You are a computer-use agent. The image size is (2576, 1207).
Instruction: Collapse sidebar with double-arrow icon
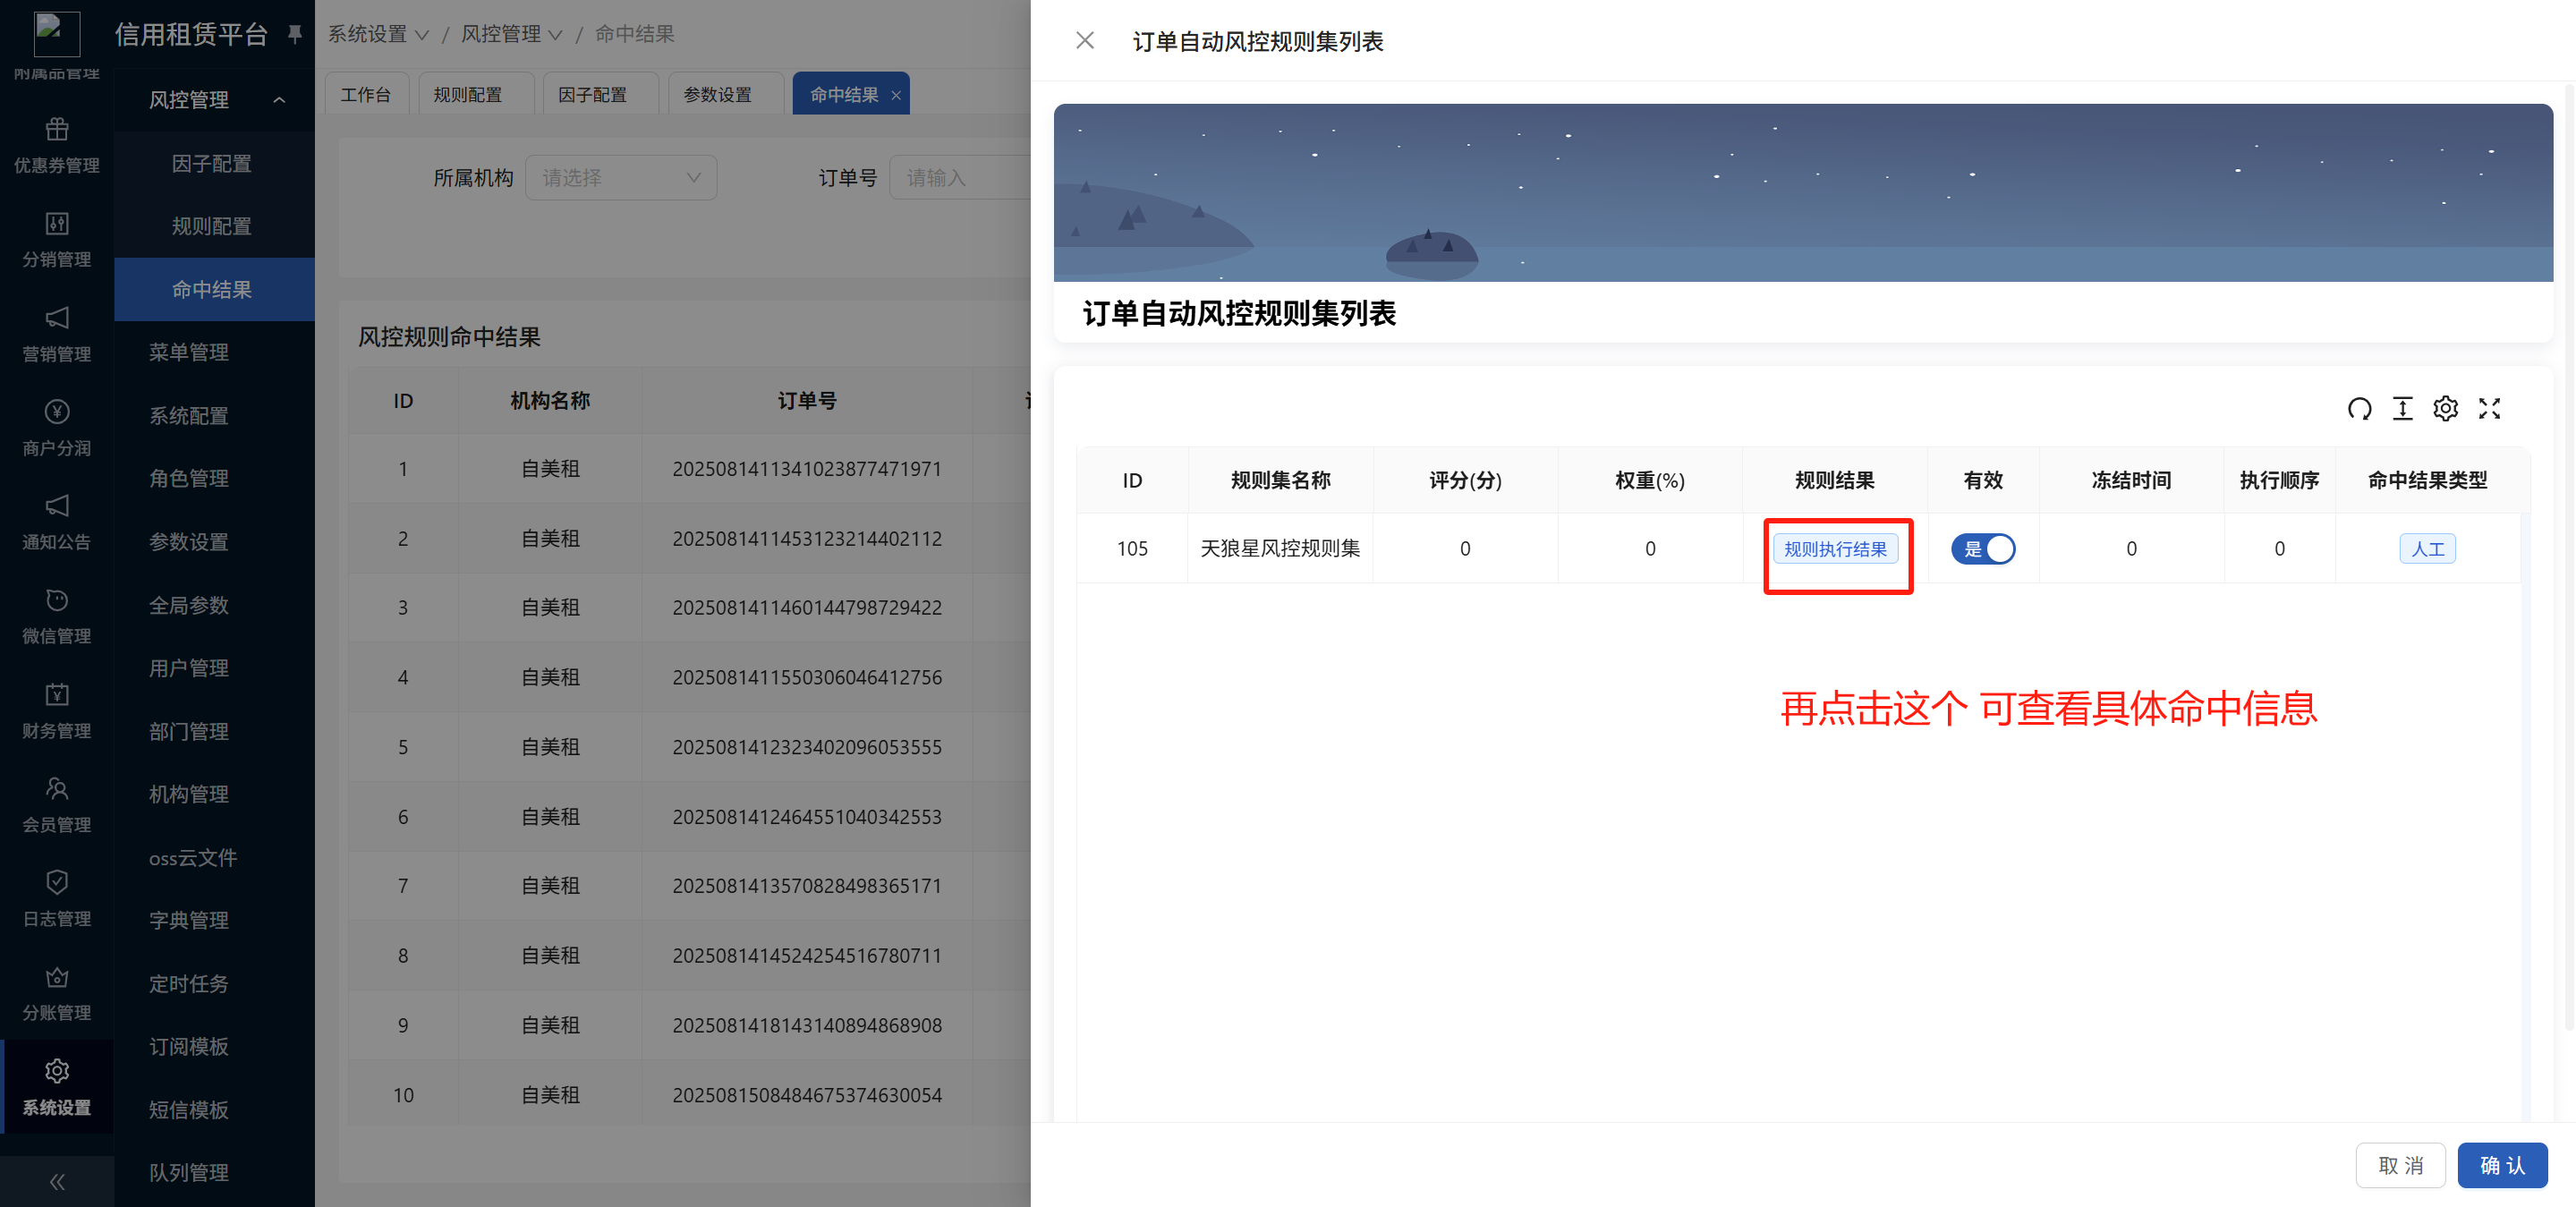click(x=57, y=1182)
